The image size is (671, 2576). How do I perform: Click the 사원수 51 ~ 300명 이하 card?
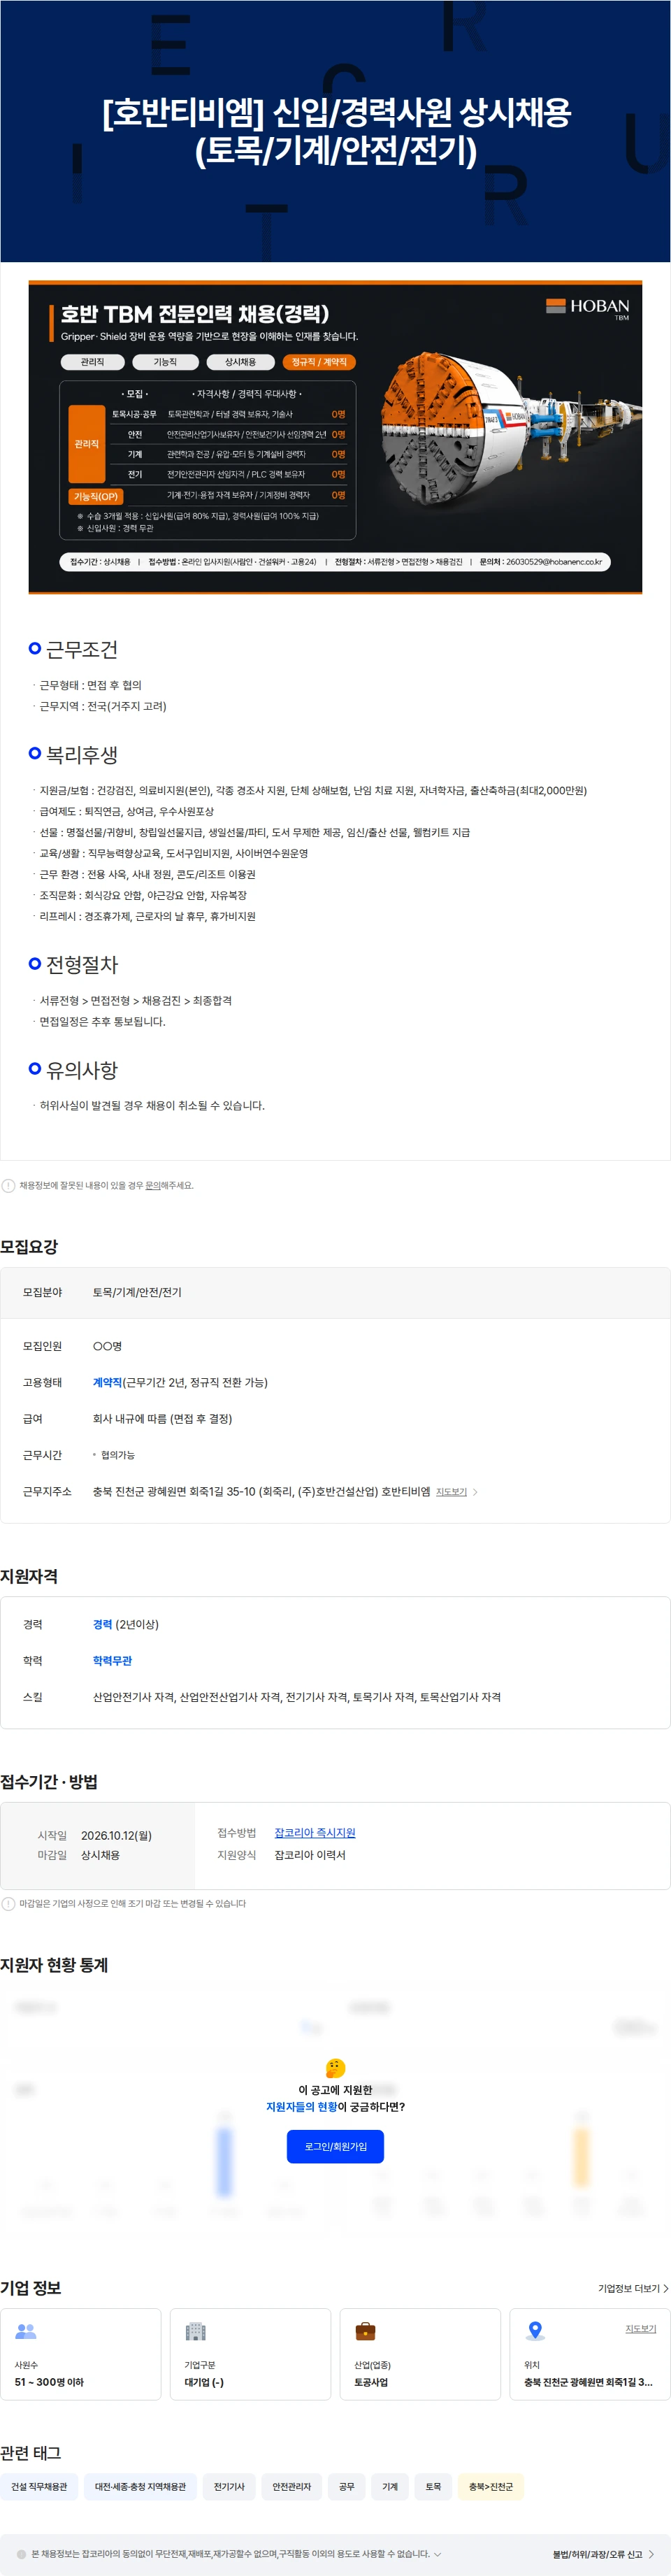[x=81, y=2354]
